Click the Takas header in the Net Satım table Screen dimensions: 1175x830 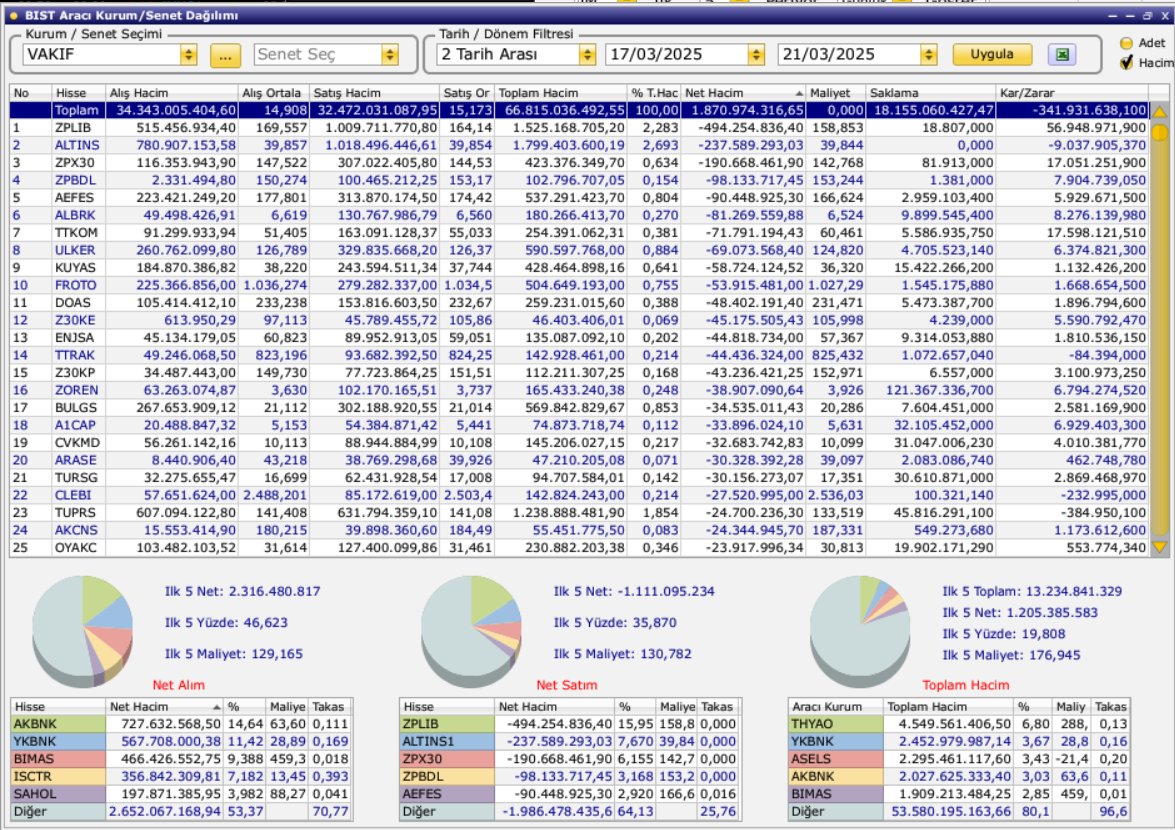(718, 706)
